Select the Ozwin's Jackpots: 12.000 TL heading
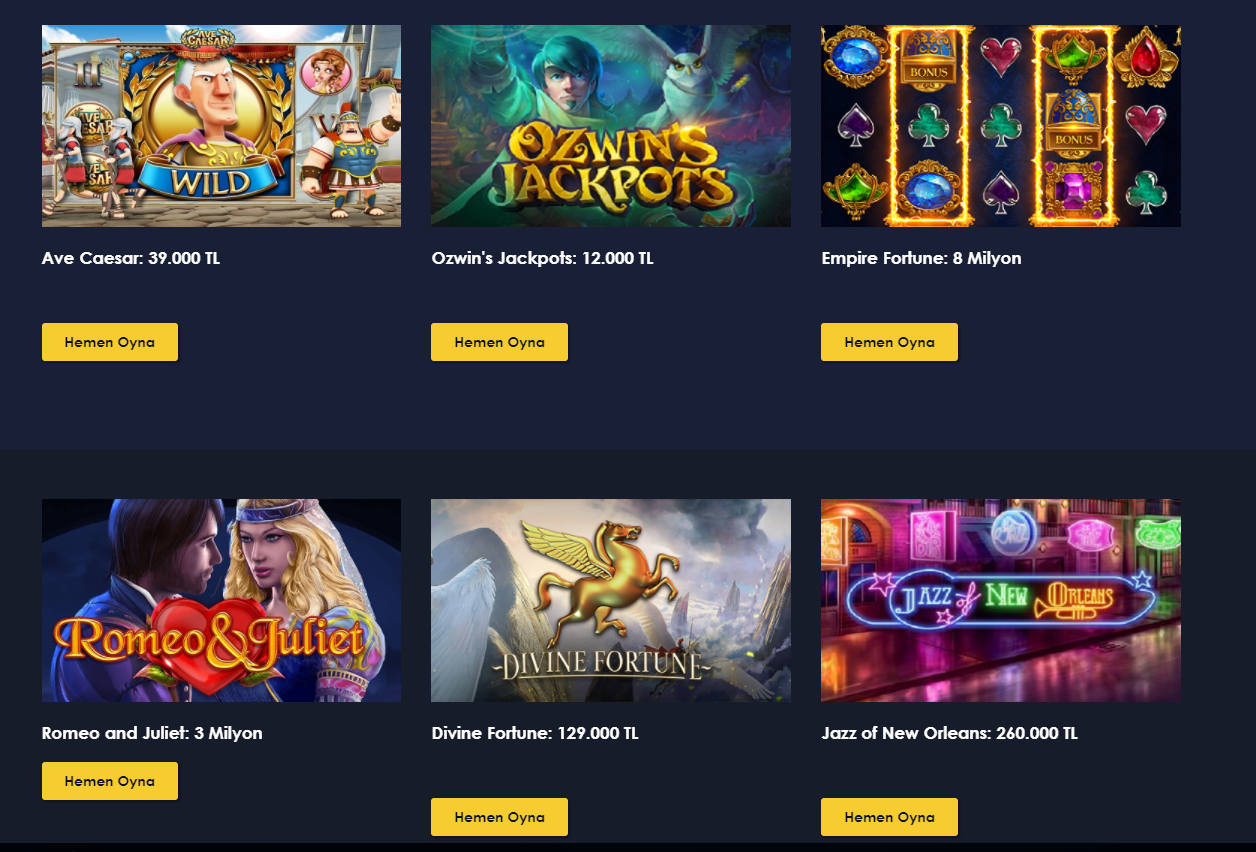 [543, 258]
